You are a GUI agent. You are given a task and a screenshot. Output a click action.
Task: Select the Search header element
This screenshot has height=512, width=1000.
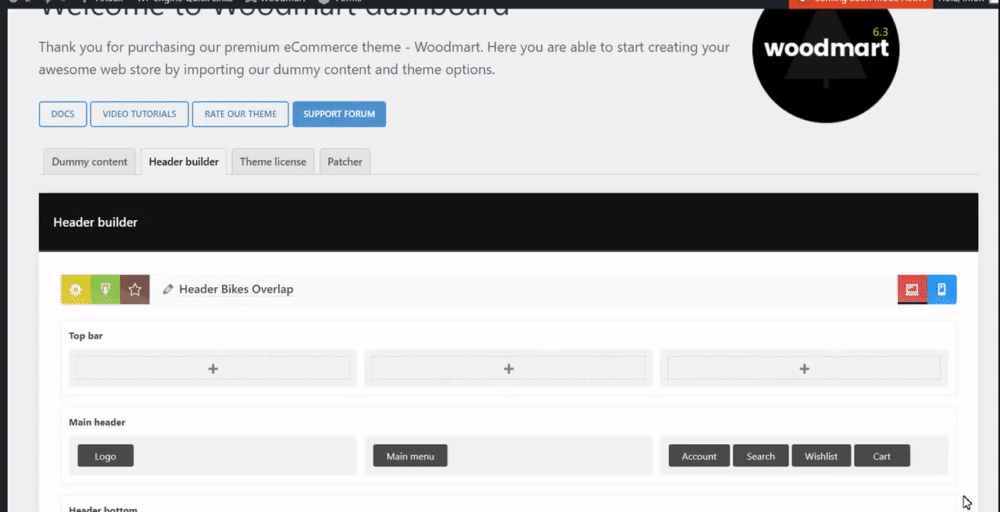pyautogui.click(x=761, y=456)
